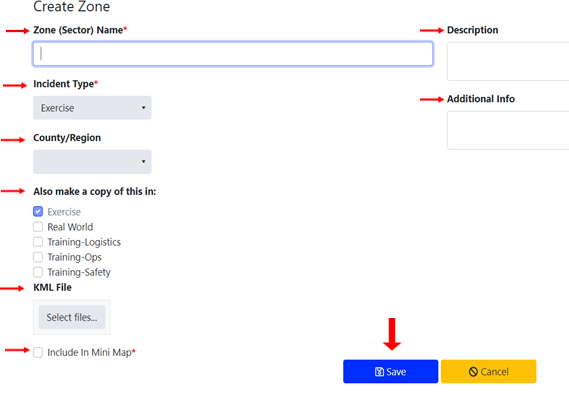Click the Incident Type dropdown arrow
The height and width of the screenshot is (400, 569).
144,108
